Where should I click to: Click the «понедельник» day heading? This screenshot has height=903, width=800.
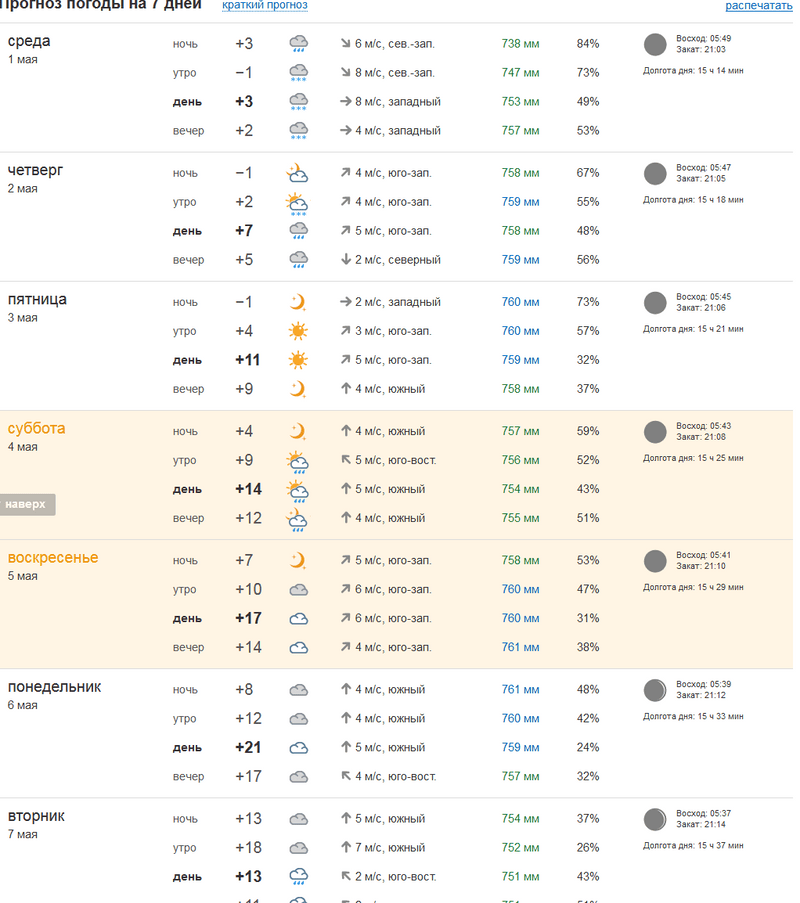pyautogui.click(x=54, y=687)
